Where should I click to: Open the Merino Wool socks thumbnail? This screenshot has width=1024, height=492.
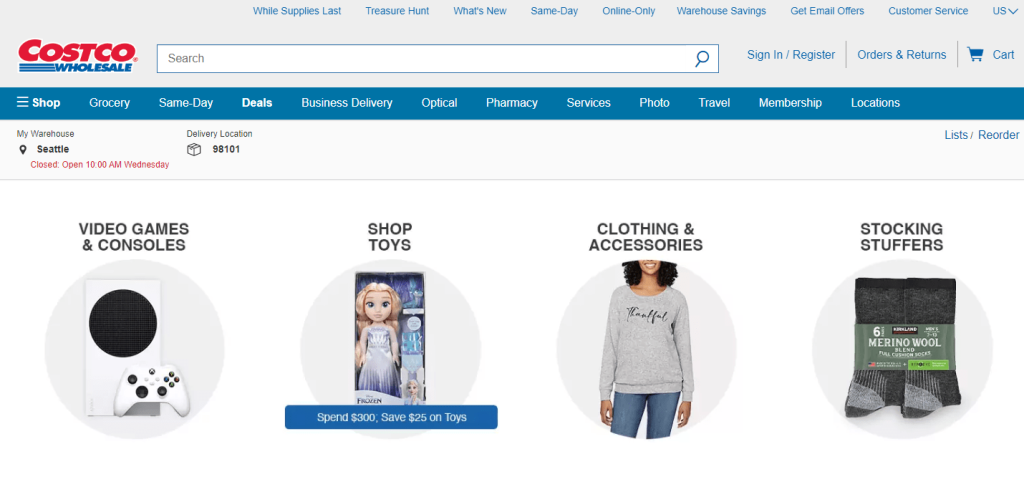coord(902,350)
